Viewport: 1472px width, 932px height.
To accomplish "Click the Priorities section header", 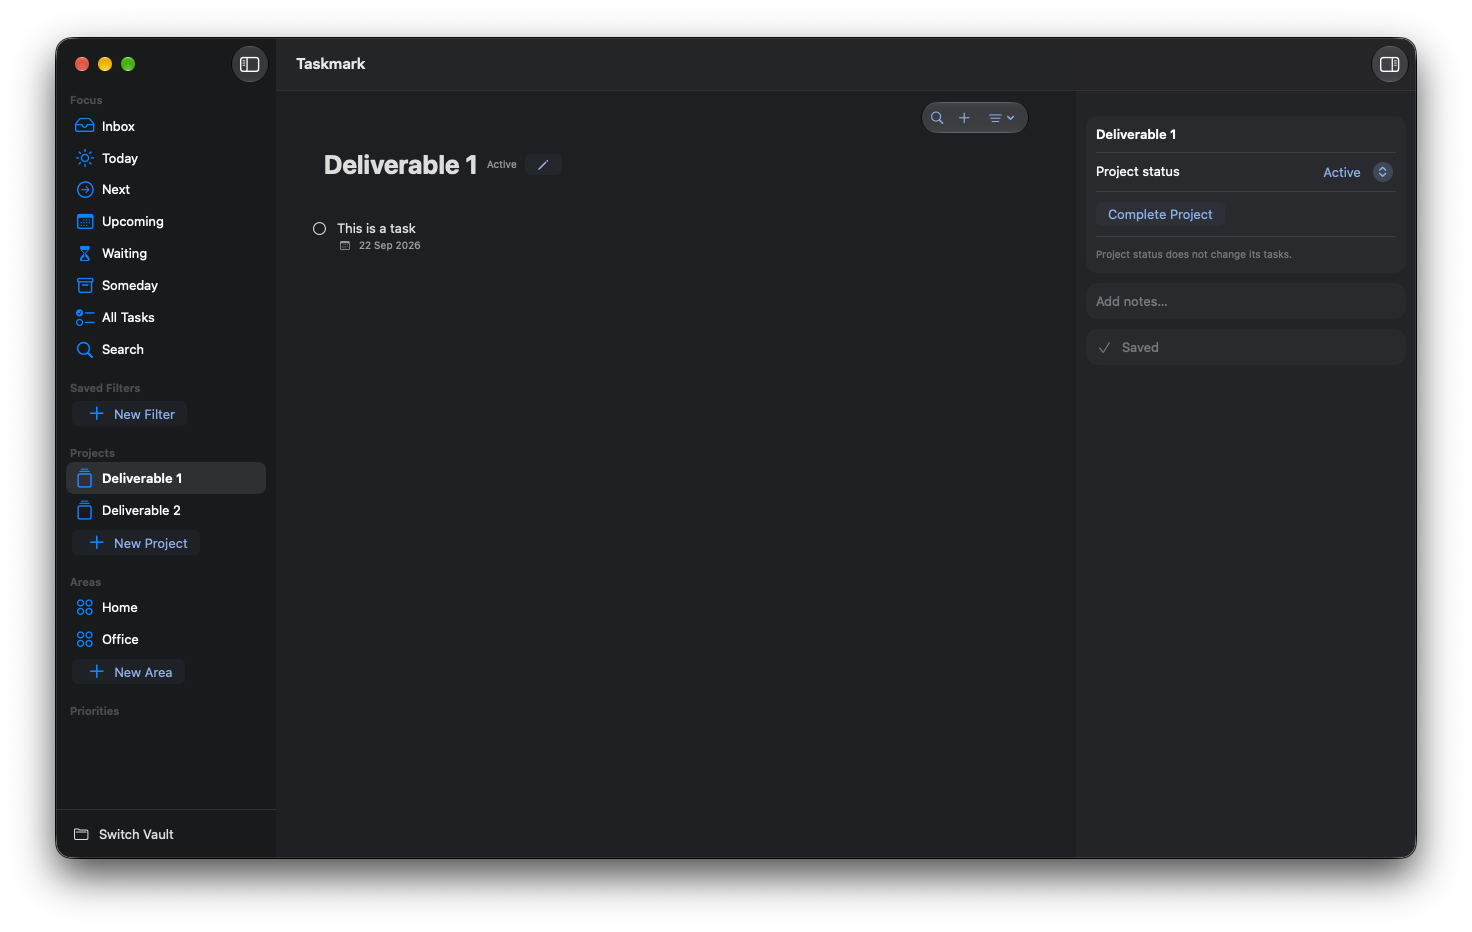I will coord(94,711).
